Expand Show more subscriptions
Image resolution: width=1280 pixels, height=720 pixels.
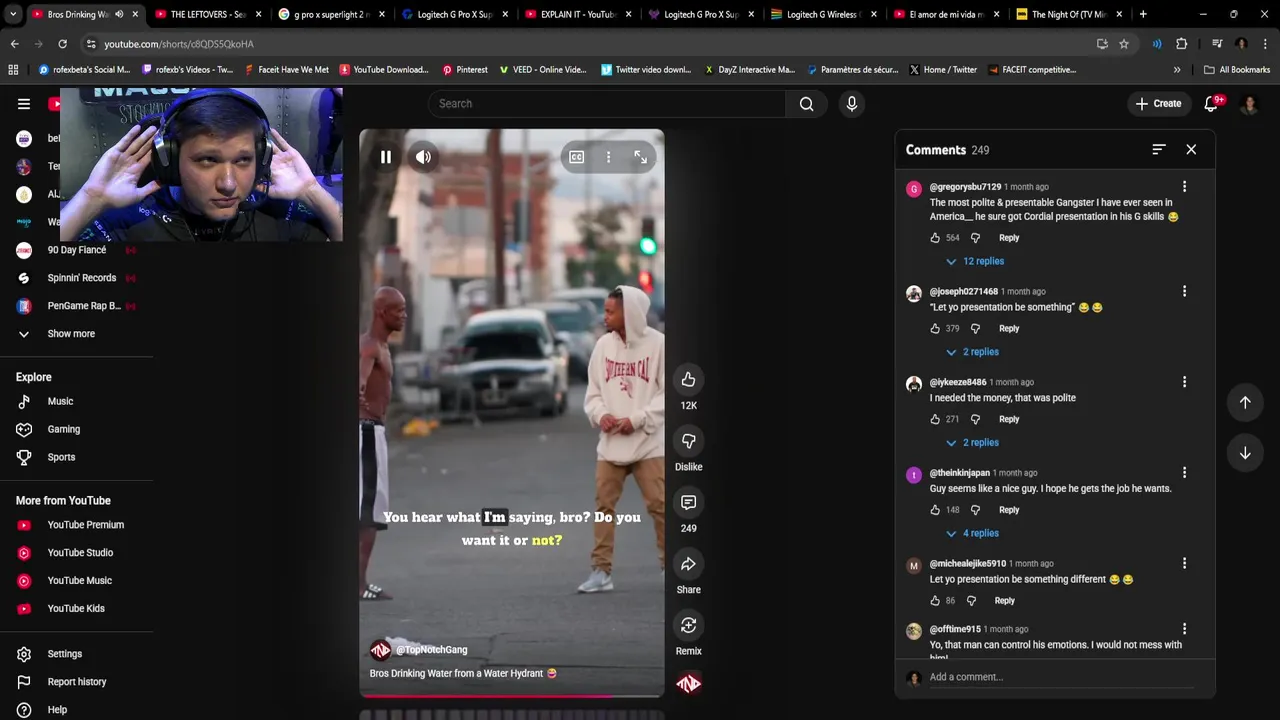point(70,334)
